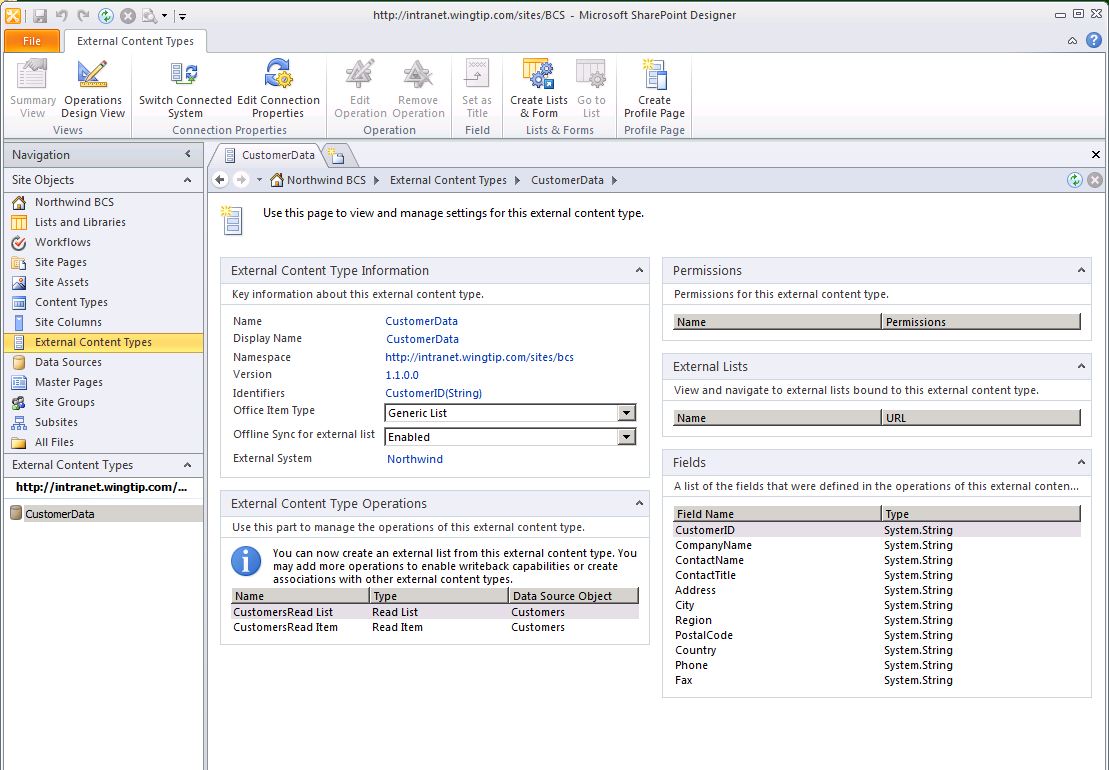Open the navigation history dropdown arrow
The image size is (1109, 770).
click(x=259, y=180)
